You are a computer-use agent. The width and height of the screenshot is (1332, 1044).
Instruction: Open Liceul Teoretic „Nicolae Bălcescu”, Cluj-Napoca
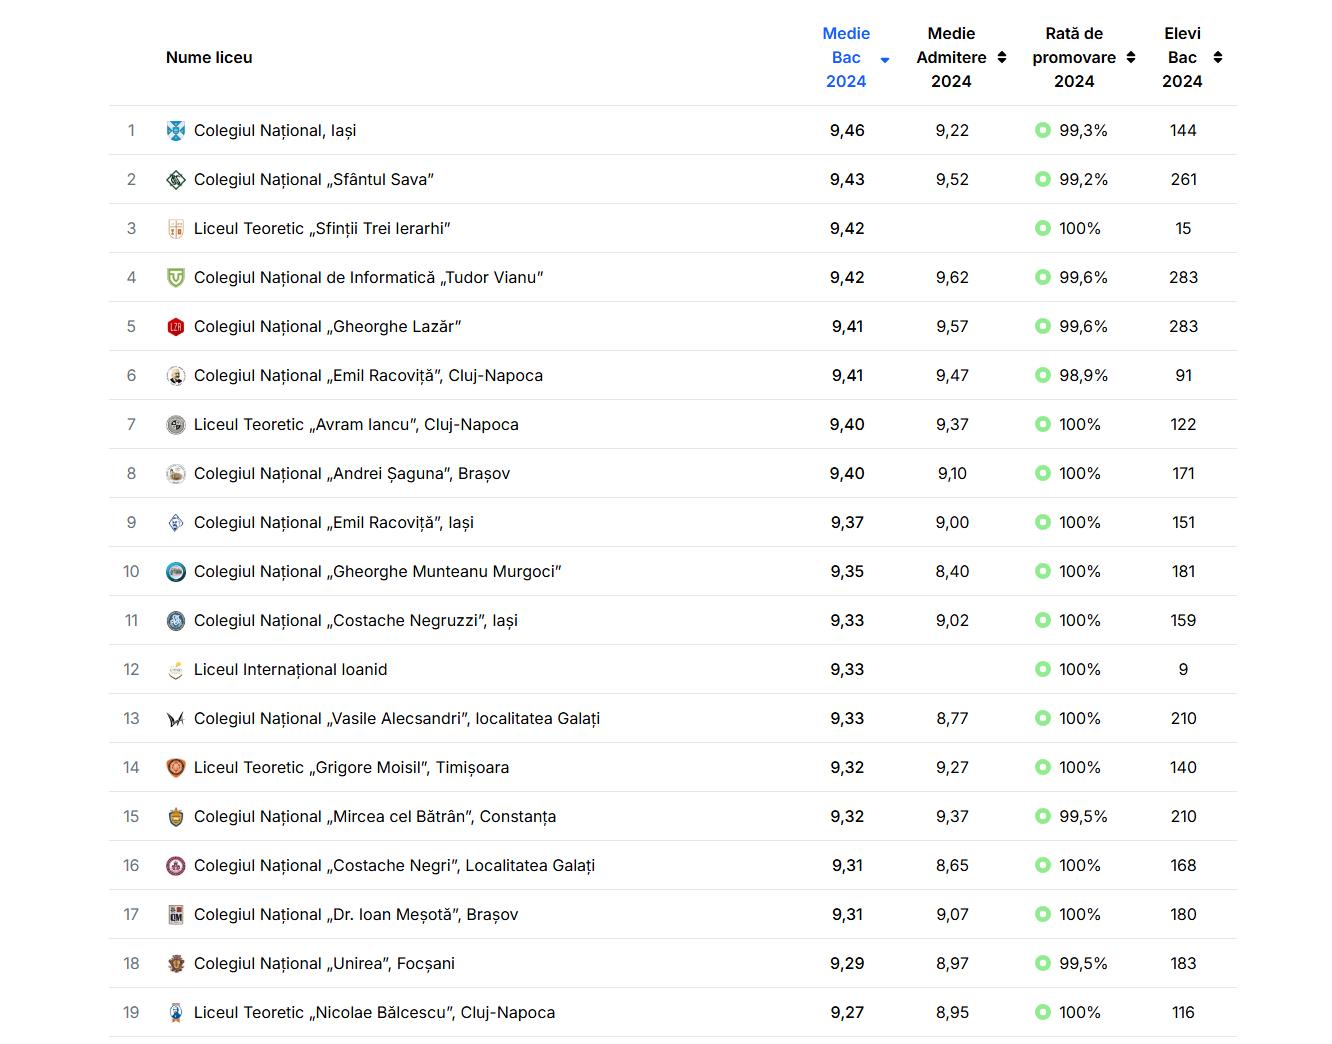tap(374, 1013)
